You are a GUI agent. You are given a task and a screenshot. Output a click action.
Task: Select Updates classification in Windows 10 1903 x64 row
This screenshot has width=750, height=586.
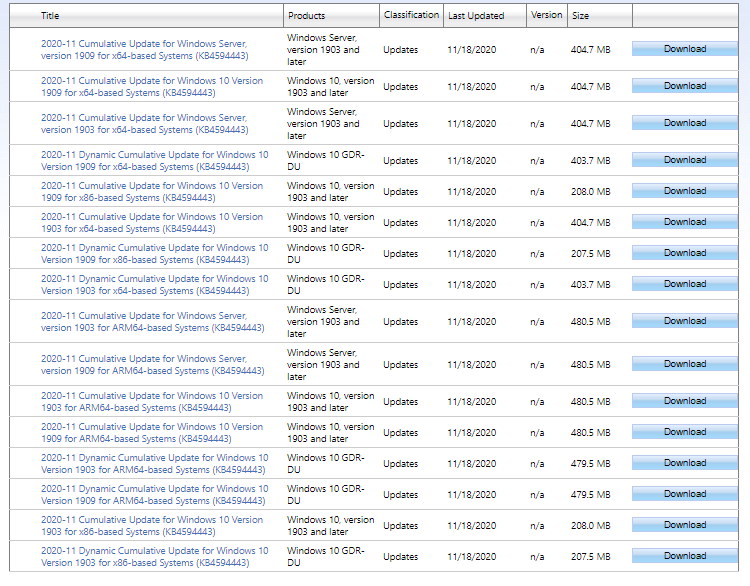tap(401, 223)
